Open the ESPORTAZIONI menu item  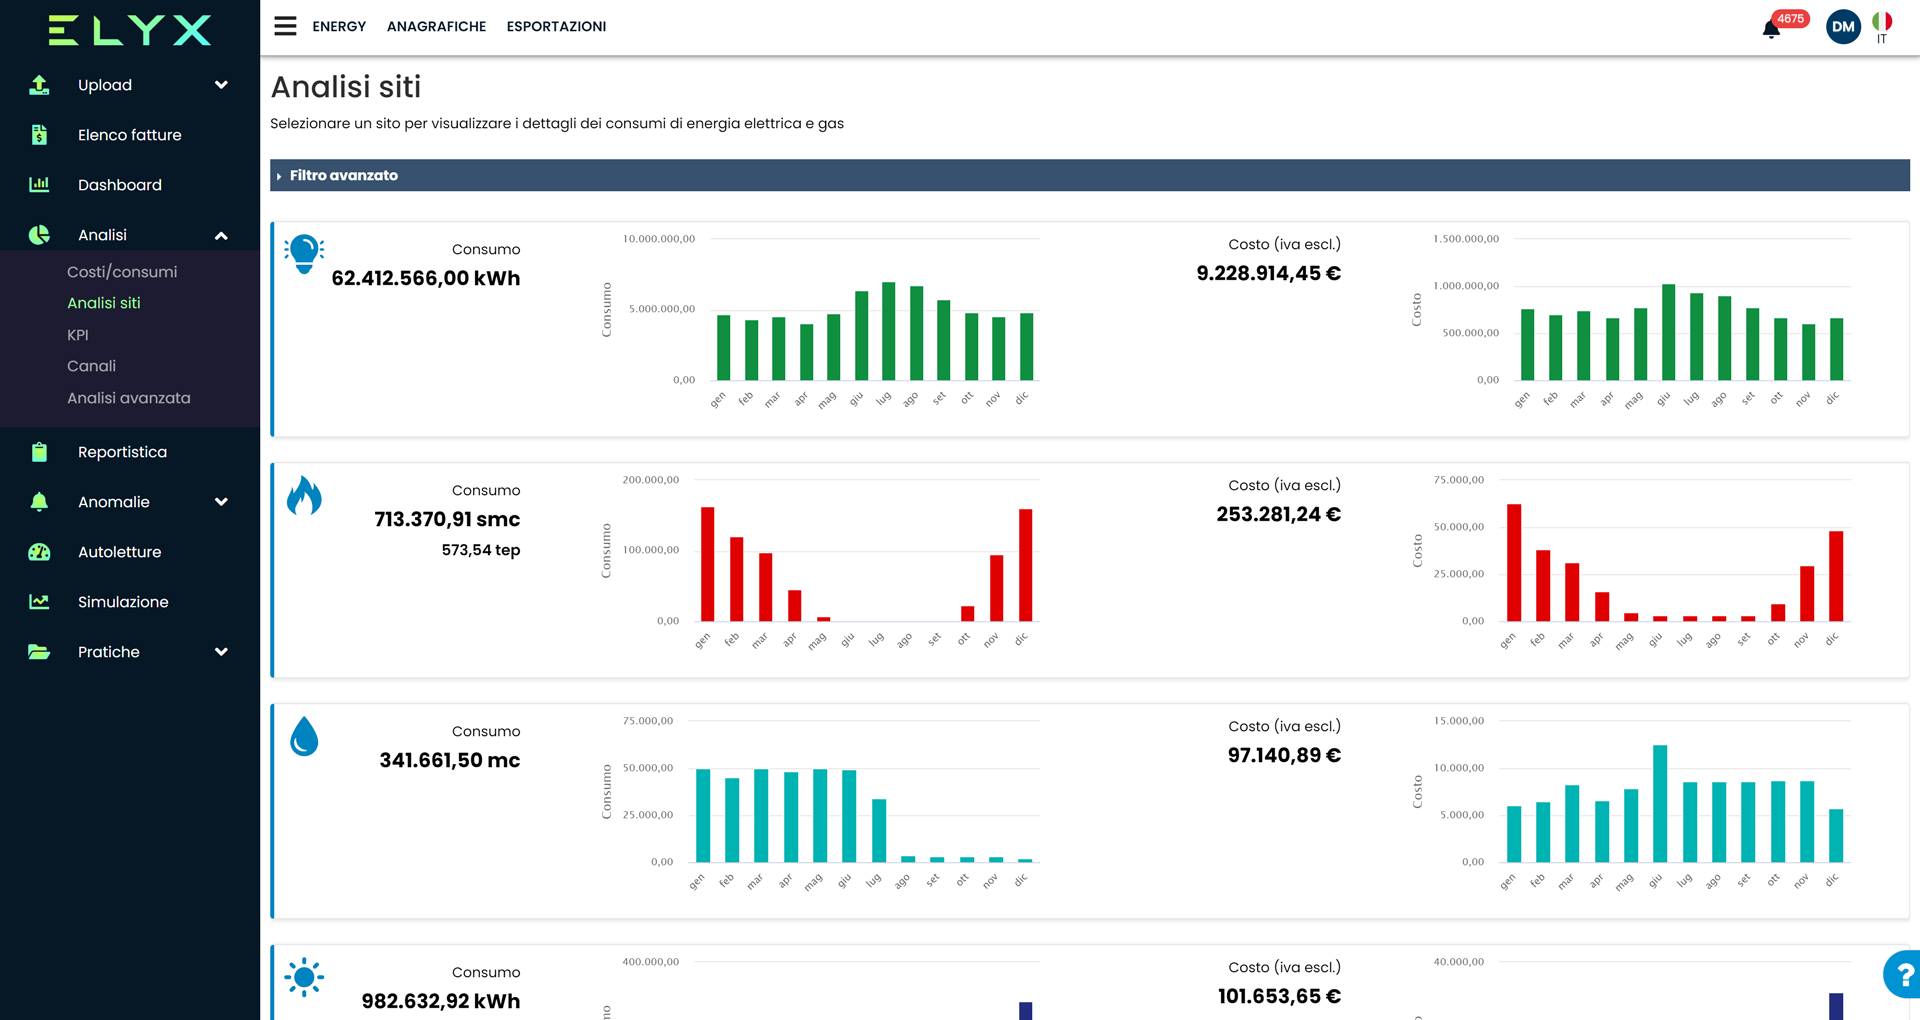556,27
